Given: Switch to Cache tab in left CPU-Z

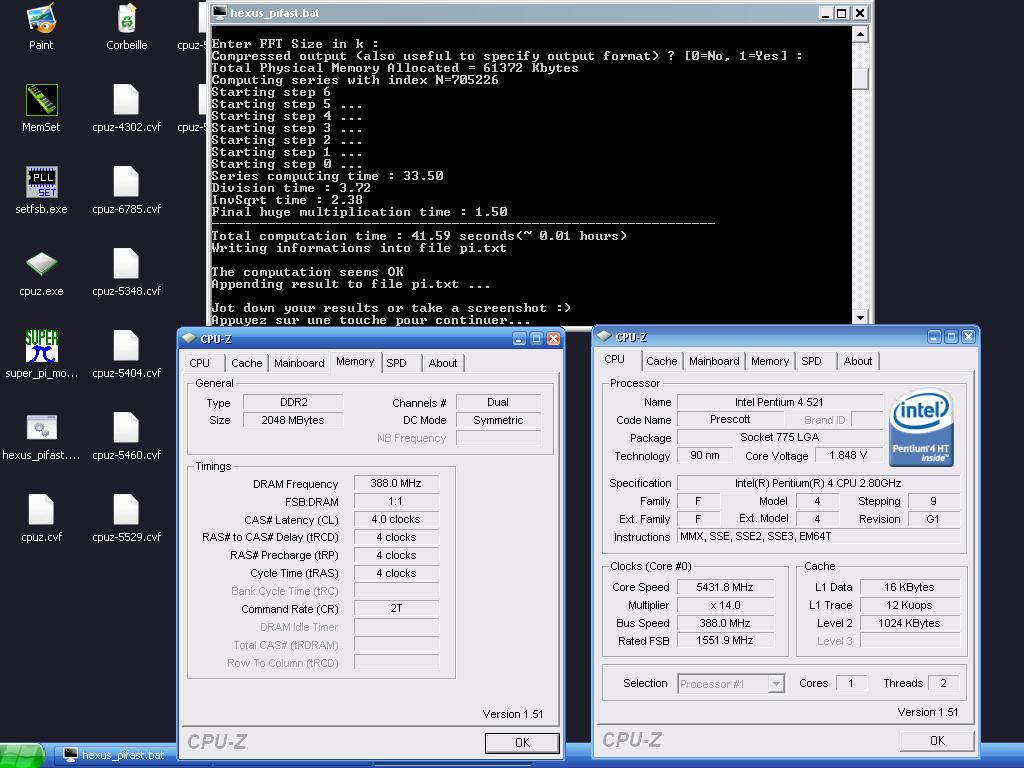Looking at the screenshot, I should point(247,363).
